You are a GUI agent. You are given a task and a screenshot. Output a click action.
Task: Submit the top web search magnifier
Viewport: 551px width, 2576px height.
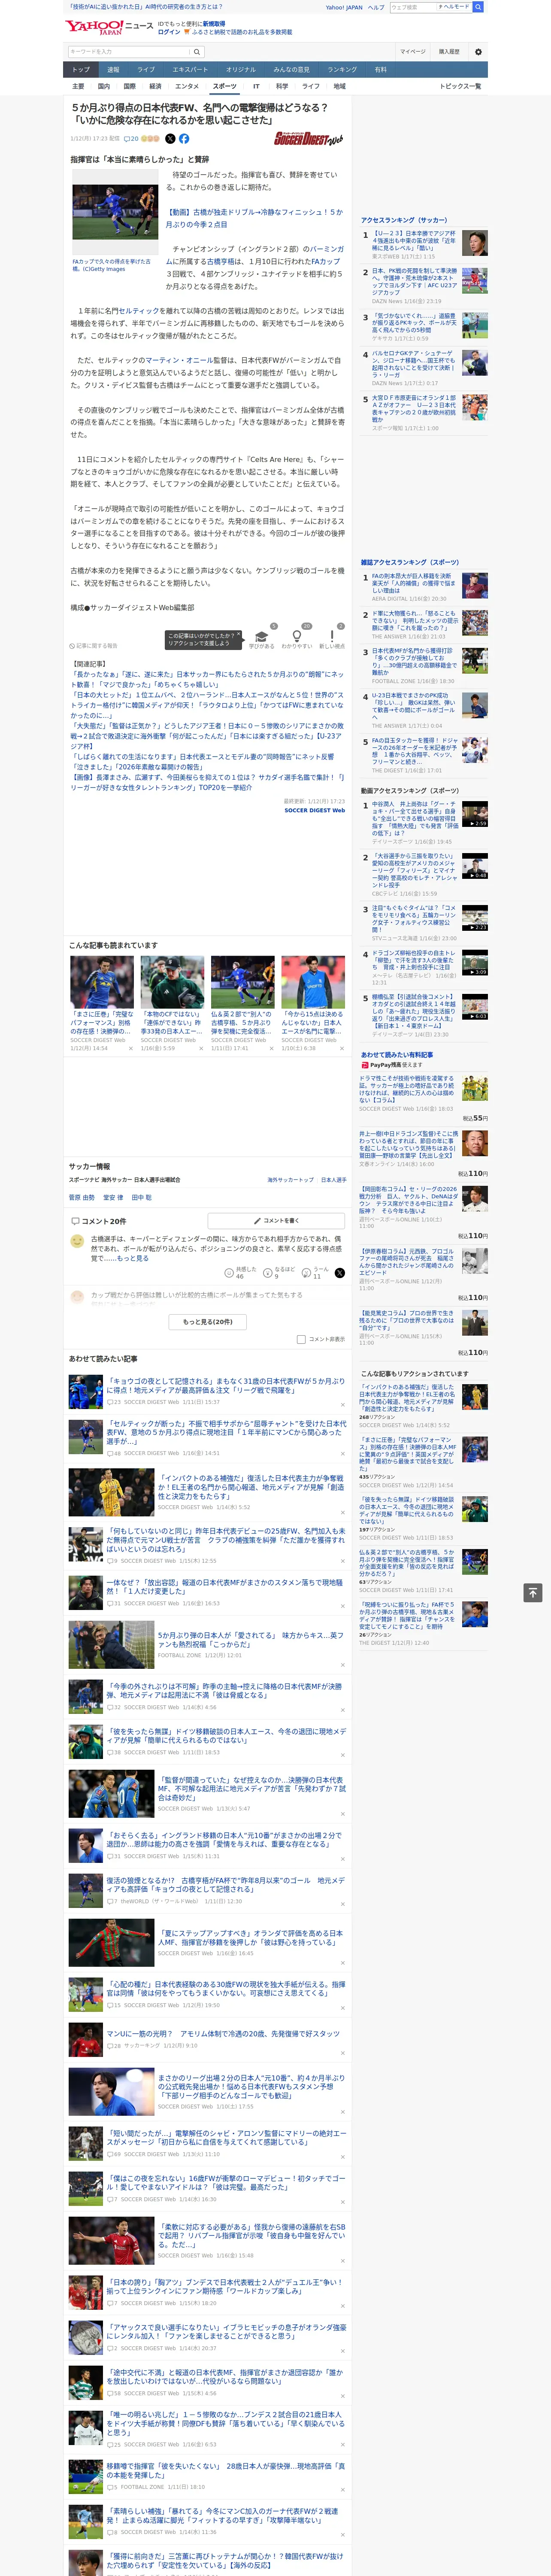click(478, 7)
